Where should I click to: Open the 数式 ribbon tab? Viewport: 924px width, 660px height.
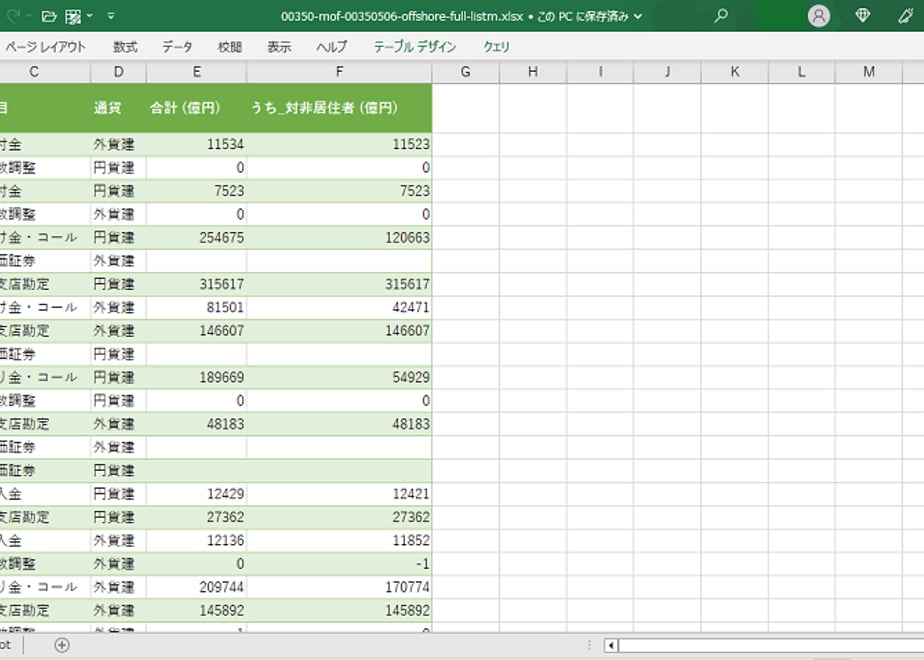(x=125, y=47)
